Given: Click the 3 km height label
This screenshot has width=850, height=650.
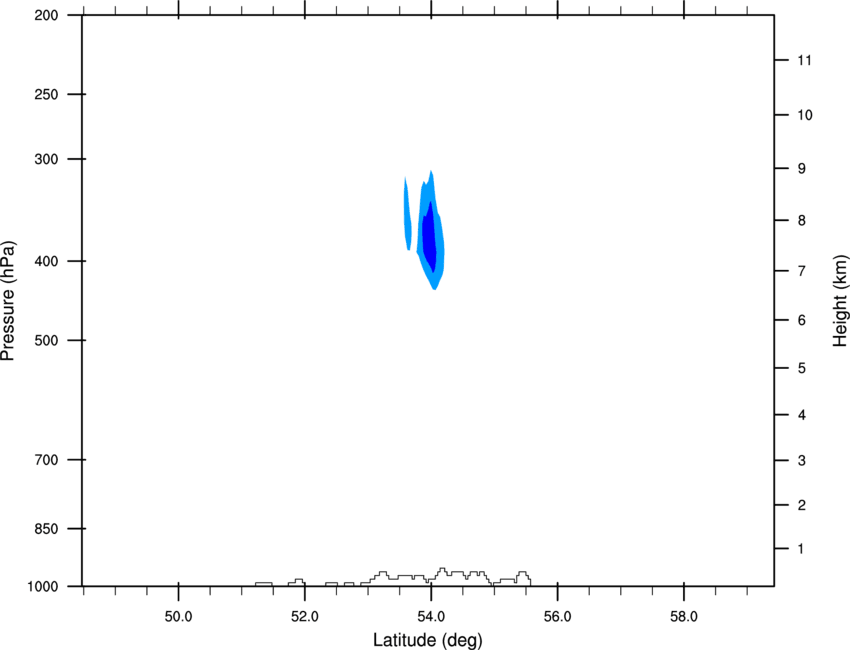Looking at the screenshot, I should [801, 461].
